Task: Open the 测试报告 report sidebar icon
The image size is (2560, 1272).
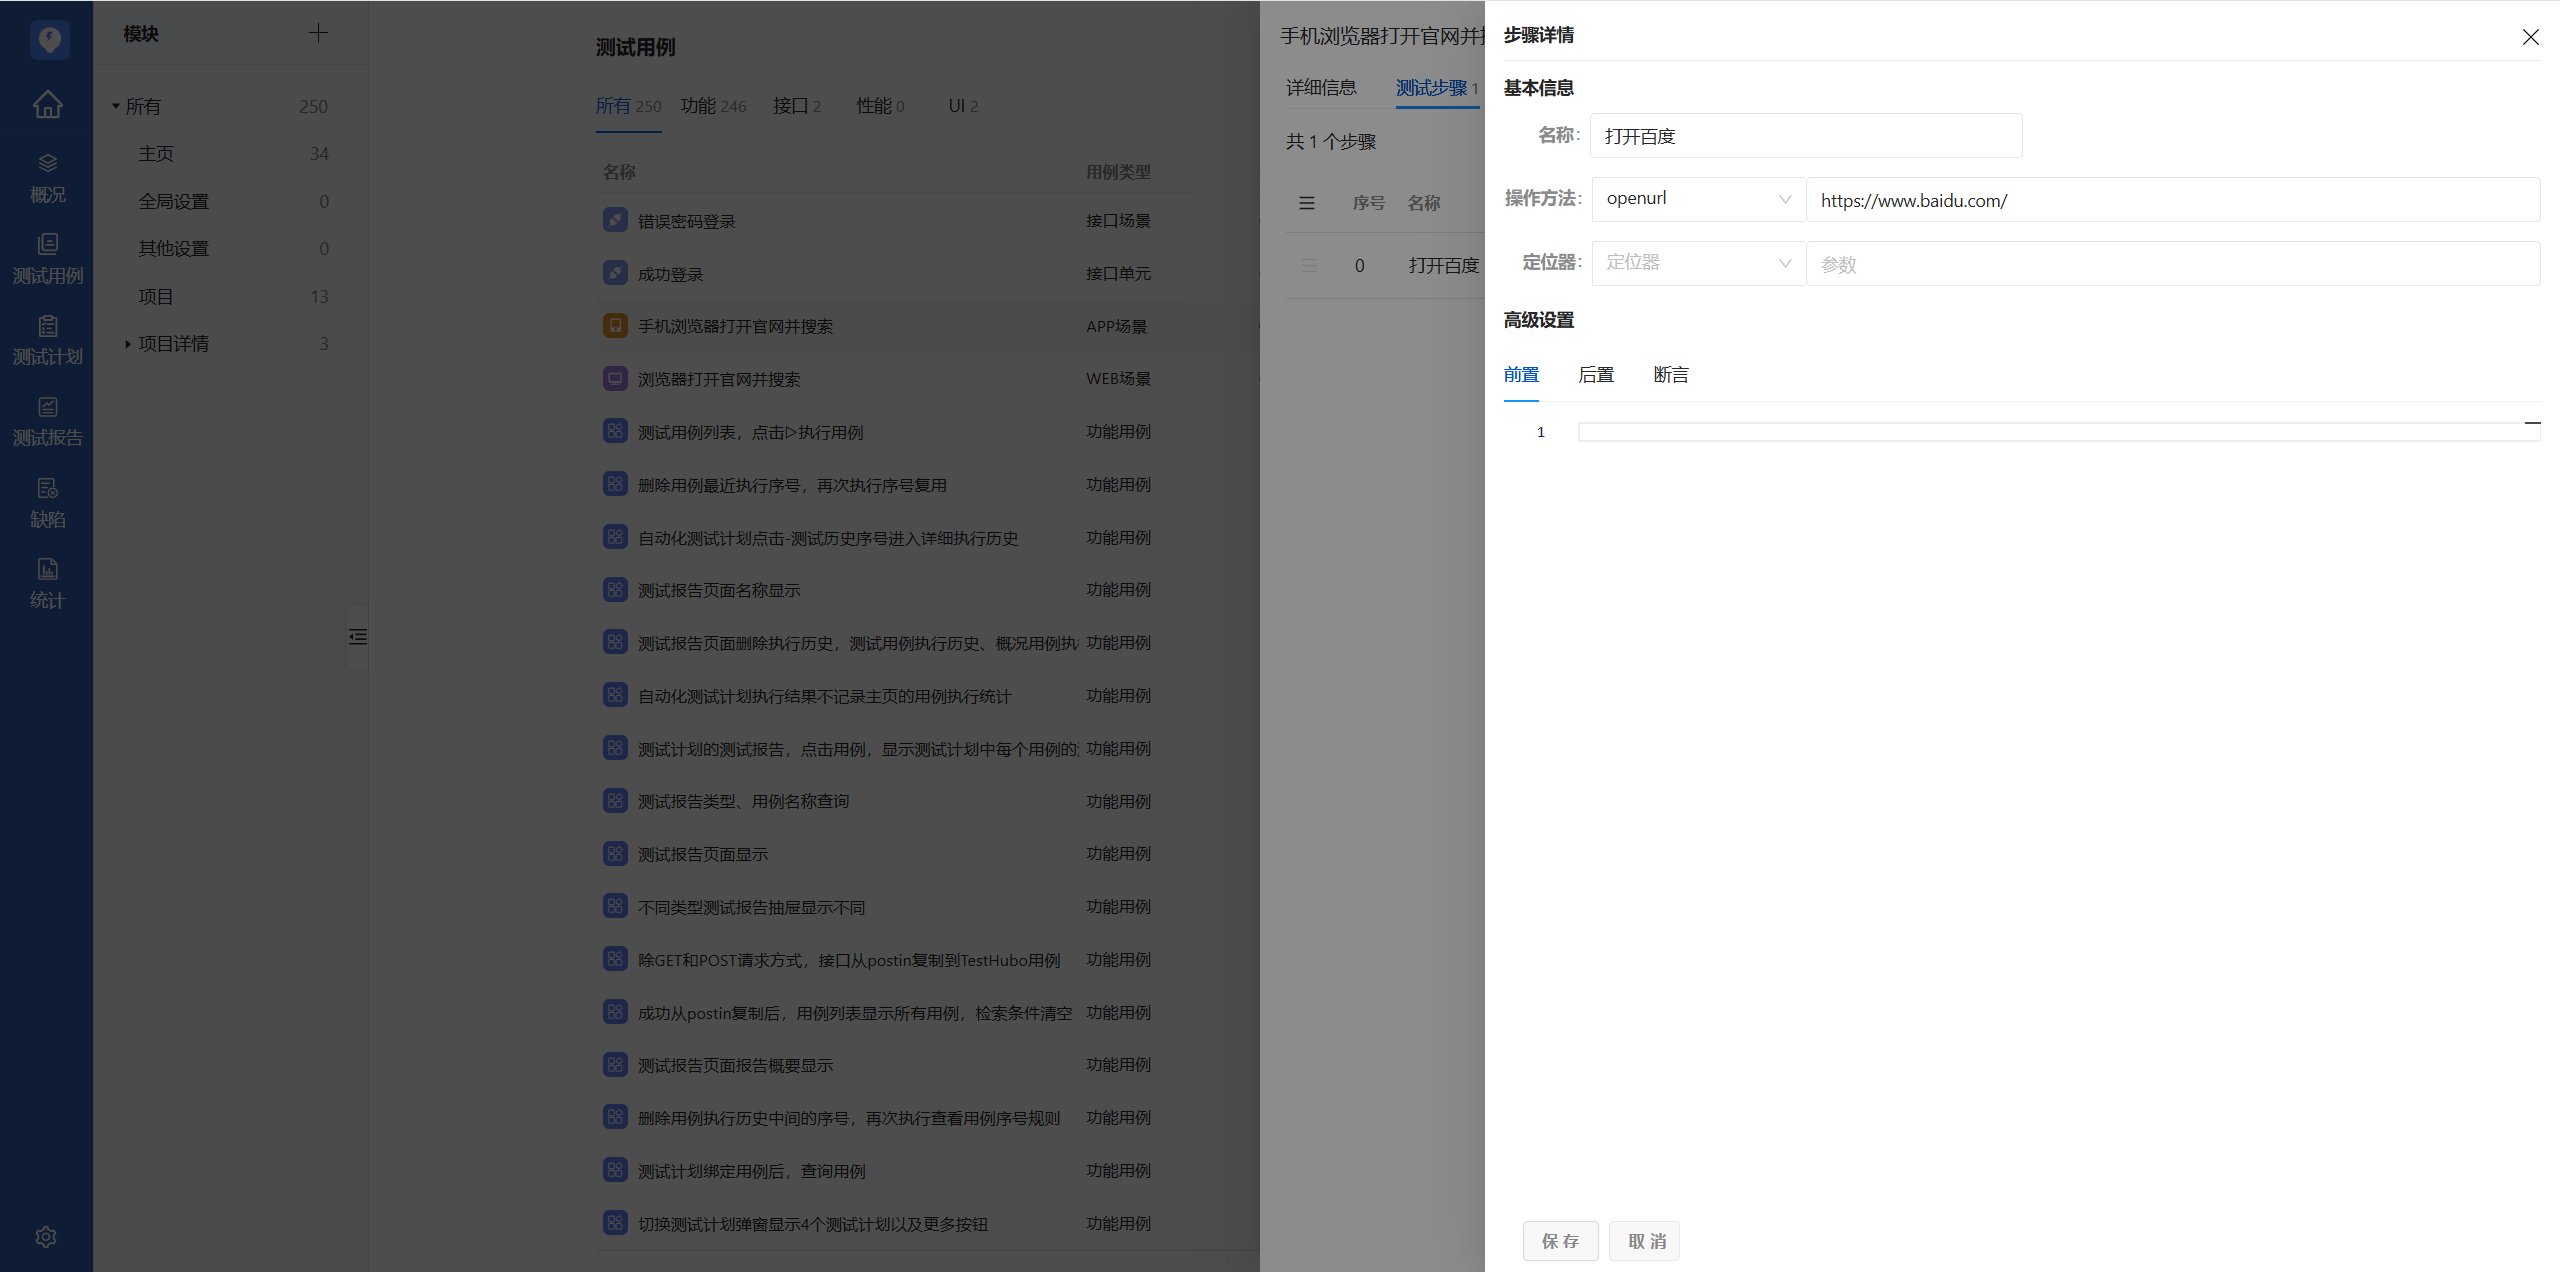Action: tap(47, 421)
